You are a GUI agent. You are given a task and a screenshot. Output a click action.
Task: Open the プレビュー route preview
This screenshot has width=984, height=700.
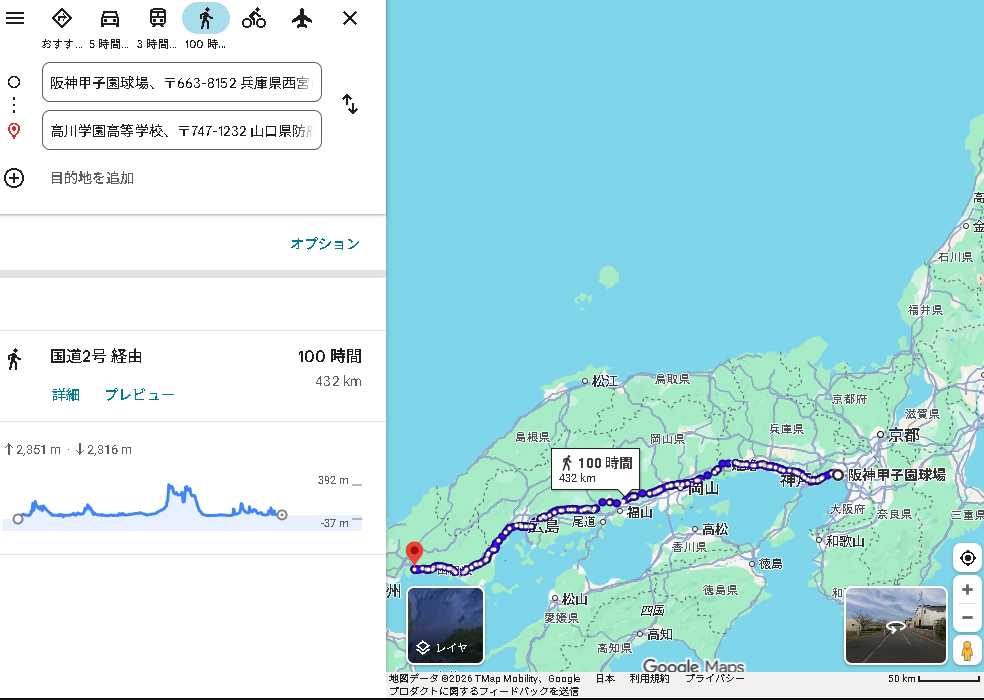pyautogui.click(x=140, y=395)
